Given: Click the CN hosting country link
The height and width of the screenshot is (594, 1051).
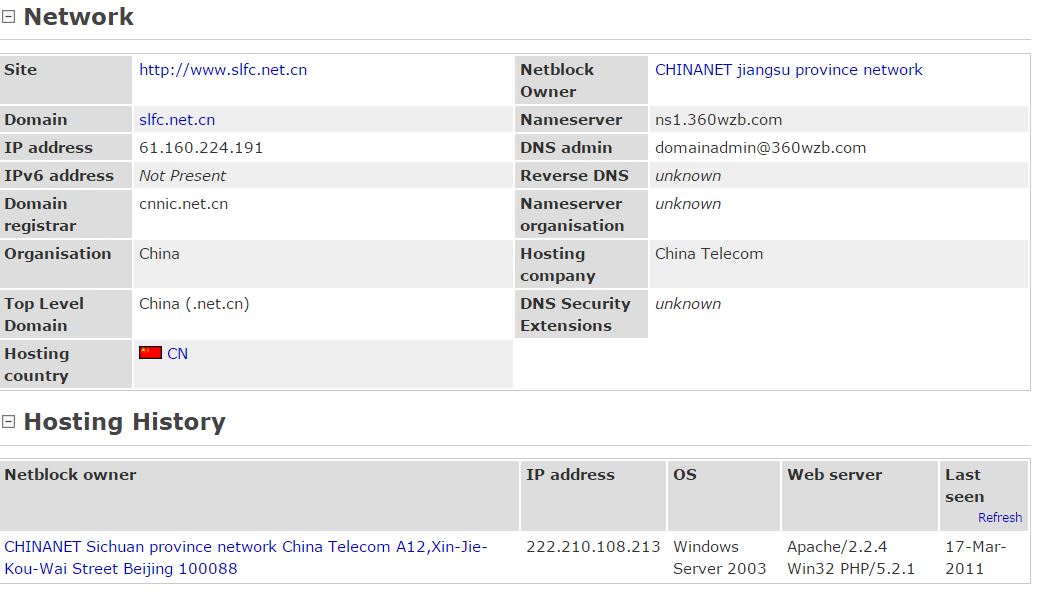Looking at the screenshot, I should click(x=178, y=353).
